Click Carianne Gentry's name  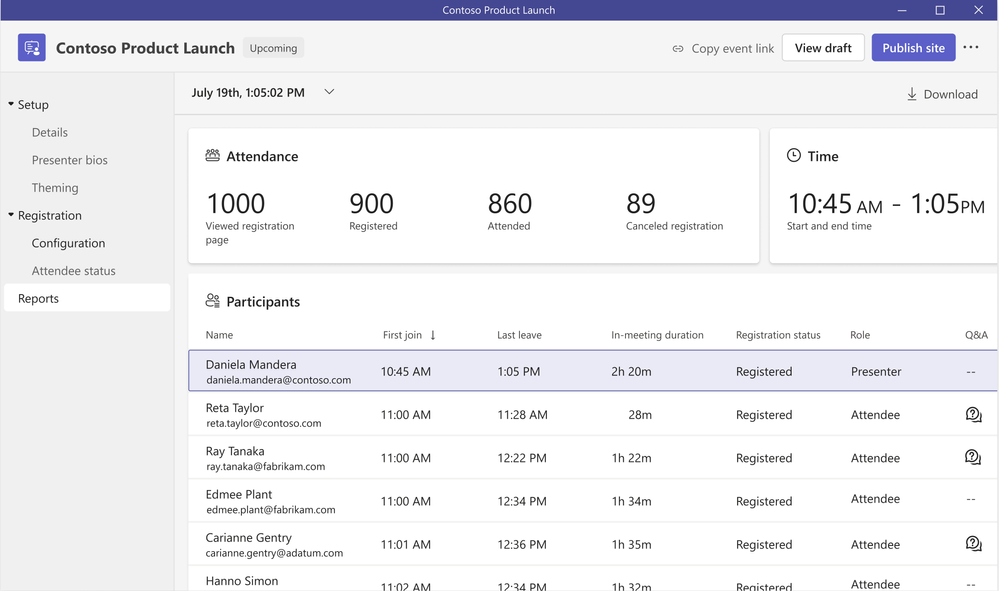(x=248, y=538)
